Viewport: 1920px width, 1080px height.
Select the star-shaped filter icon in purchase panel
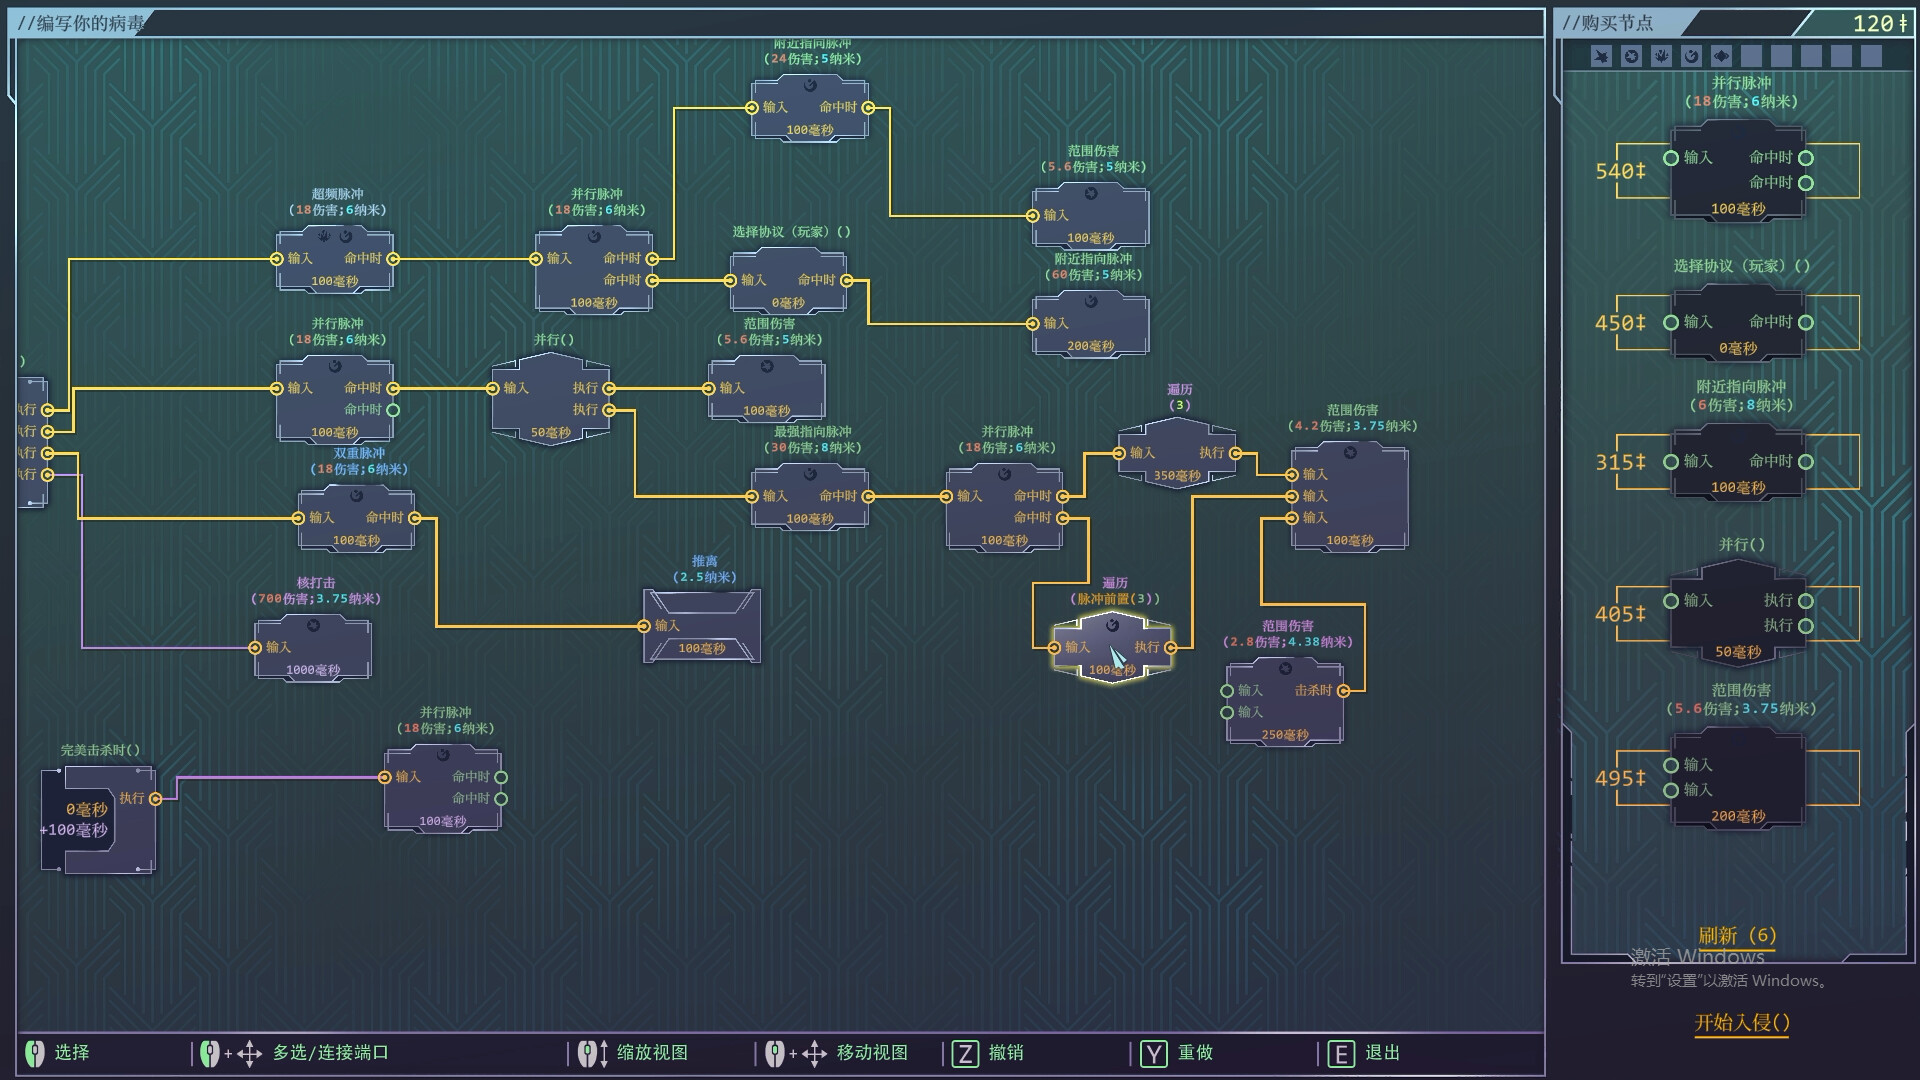point(1601,57)
